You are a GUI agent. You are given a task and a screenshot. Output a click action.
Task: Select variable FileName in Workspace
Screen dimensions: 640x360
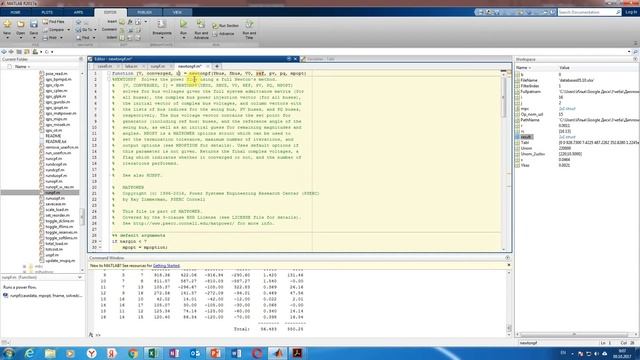tap(529, 80)
